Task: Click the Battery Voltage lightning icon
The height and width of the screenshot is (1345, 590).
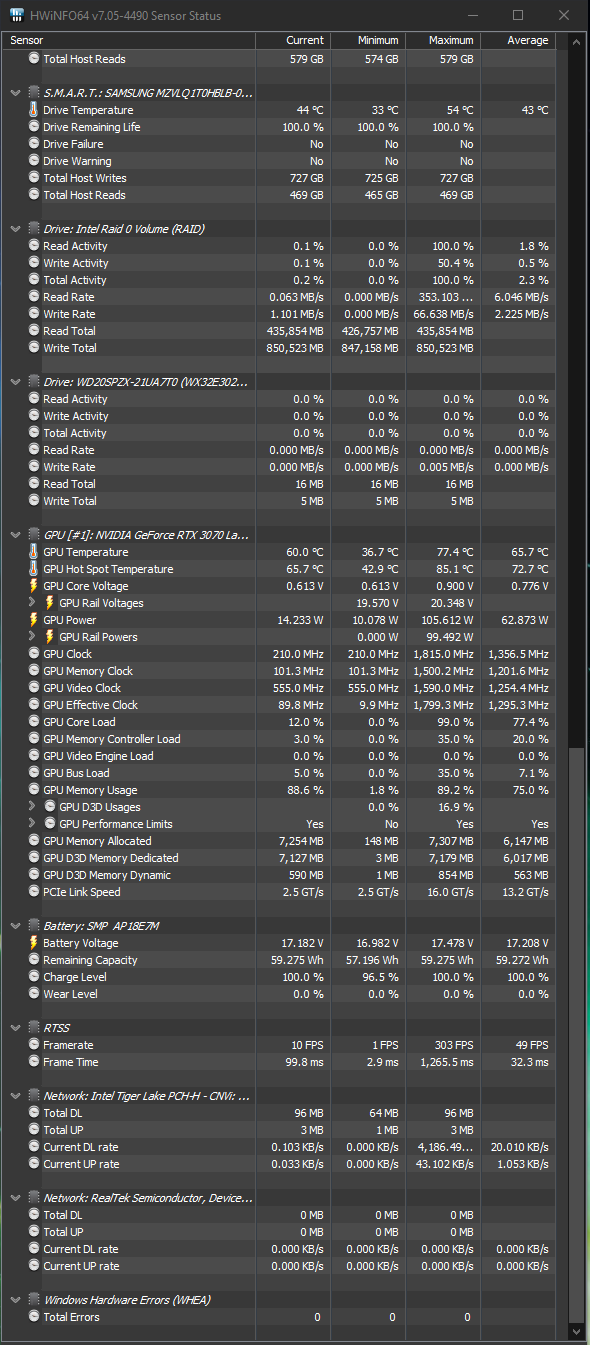Action: (x=34, y=943)
